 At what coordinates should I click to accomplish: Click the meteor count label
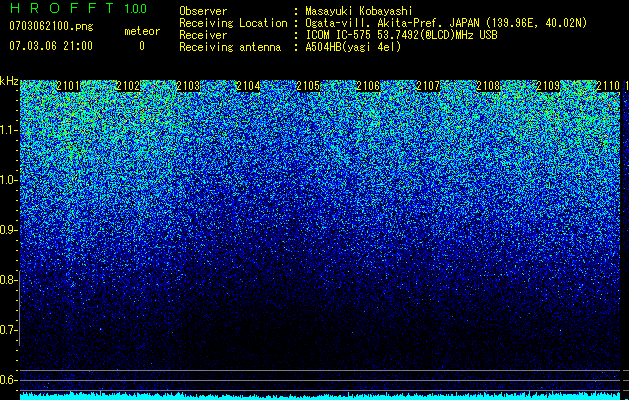click(x=142, y=31)
